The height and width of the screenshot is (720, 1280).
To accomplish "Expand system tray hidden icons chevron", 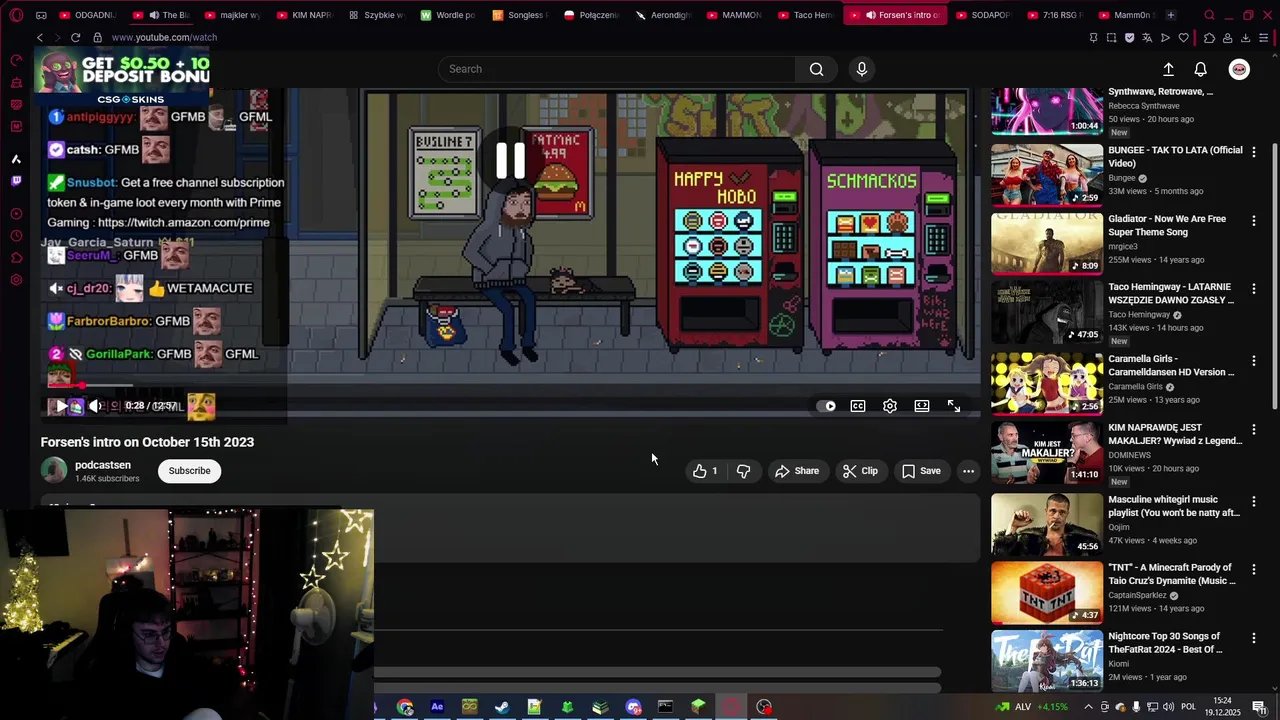I will (x=1088, y=707).
